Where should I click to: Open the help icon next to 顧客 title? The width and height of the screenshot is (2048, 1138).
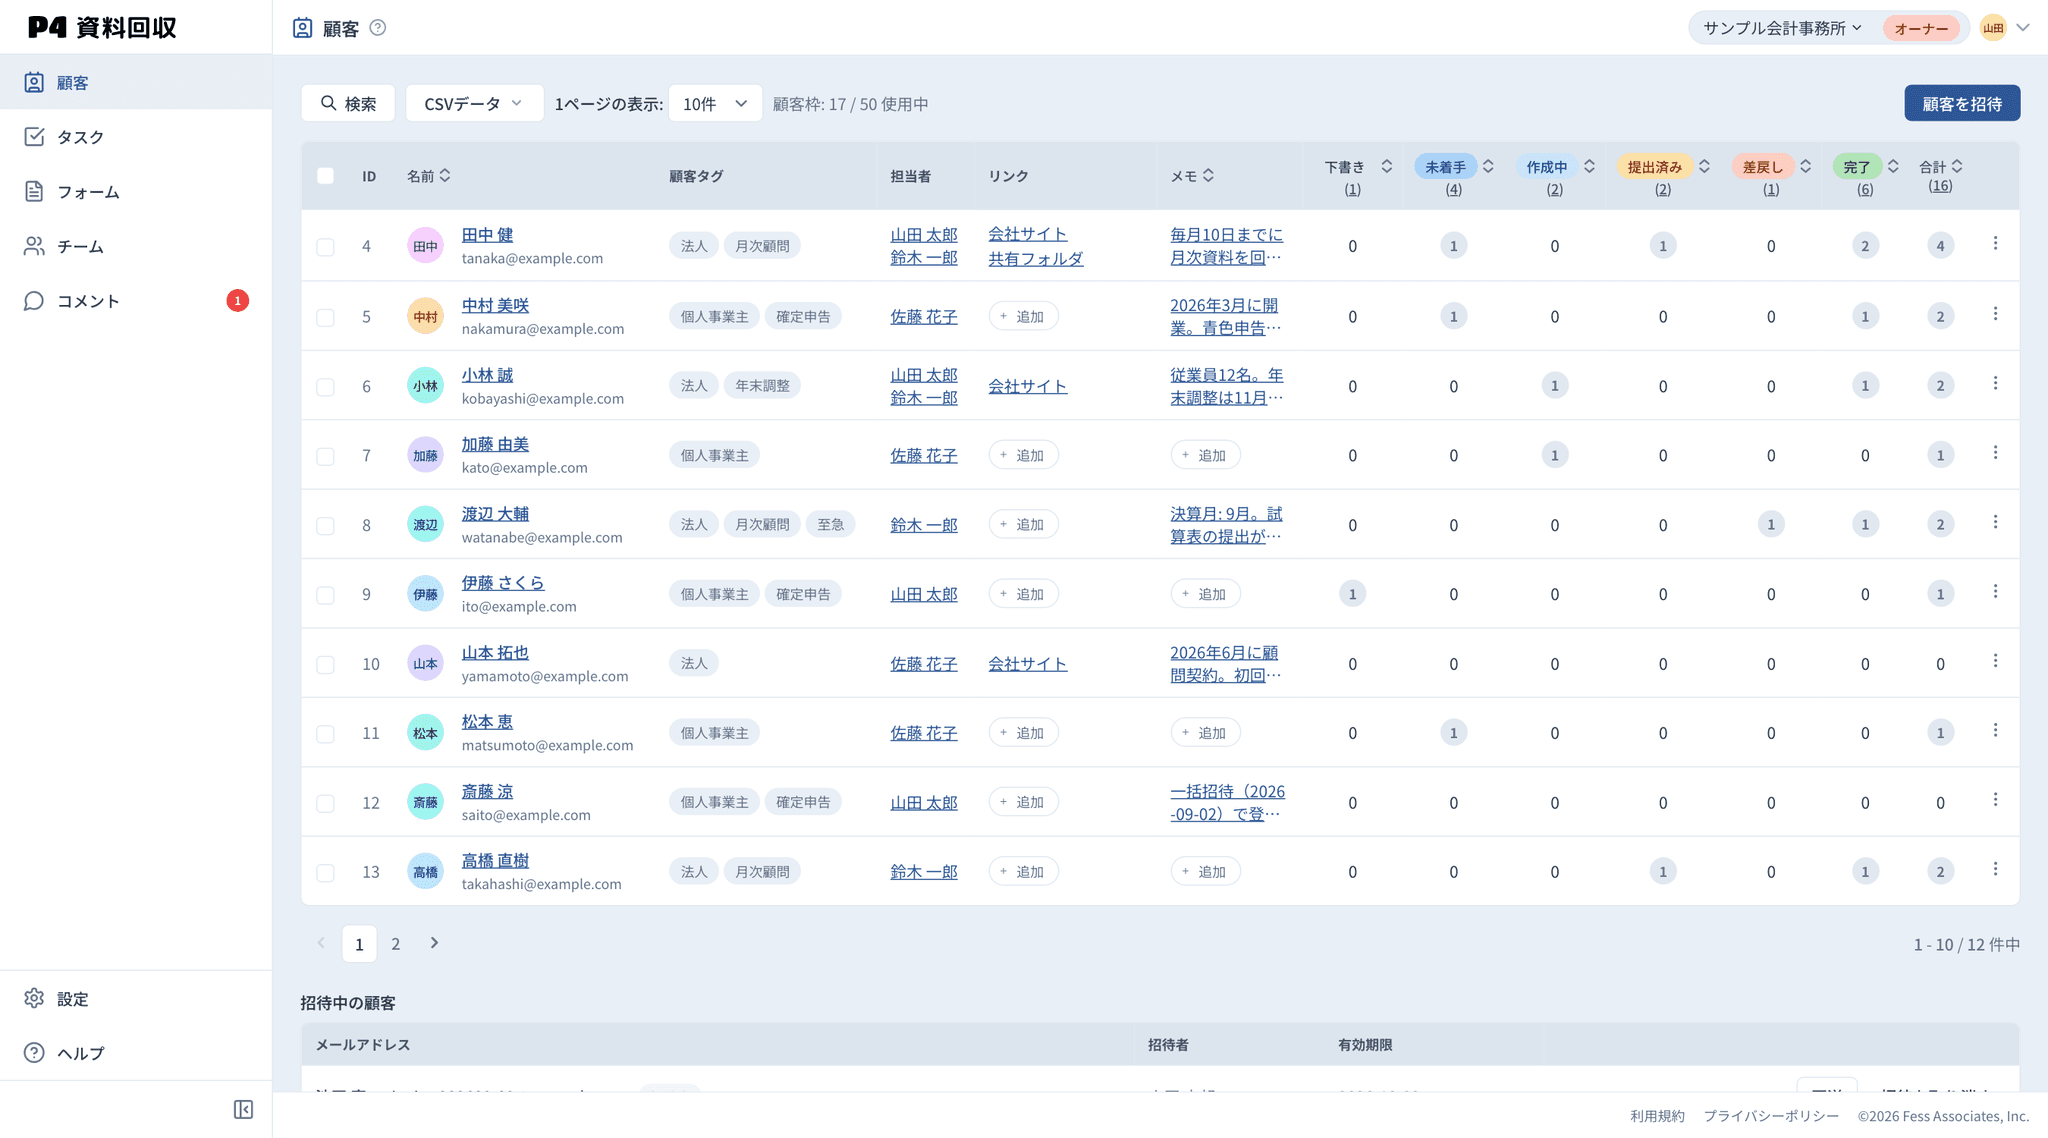coord(377,28)
